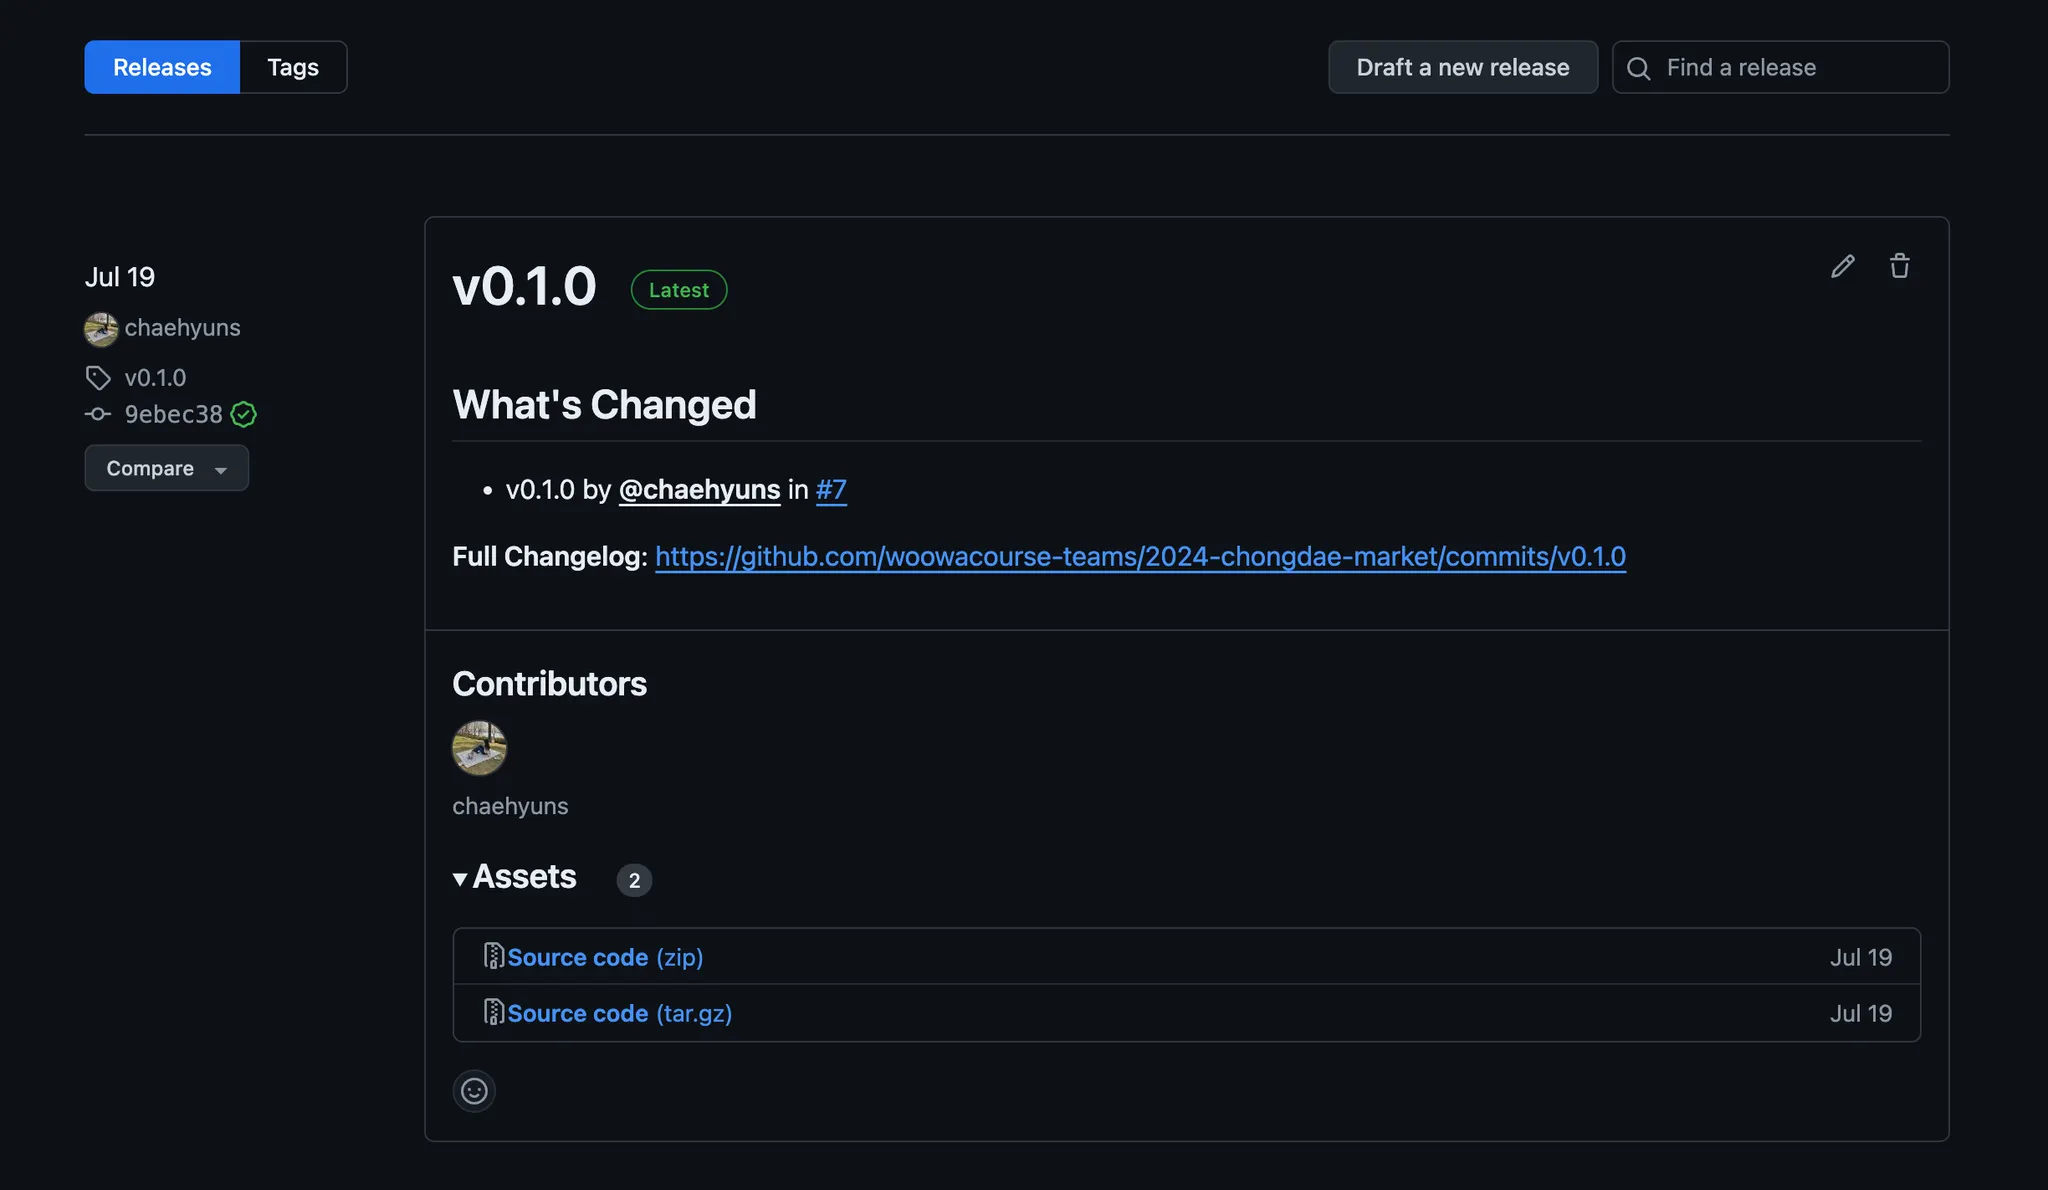The height and width of the screenshot is (1190, 2048).
Task: Click the green verified commit badge
Action: (x=243, y=414)
